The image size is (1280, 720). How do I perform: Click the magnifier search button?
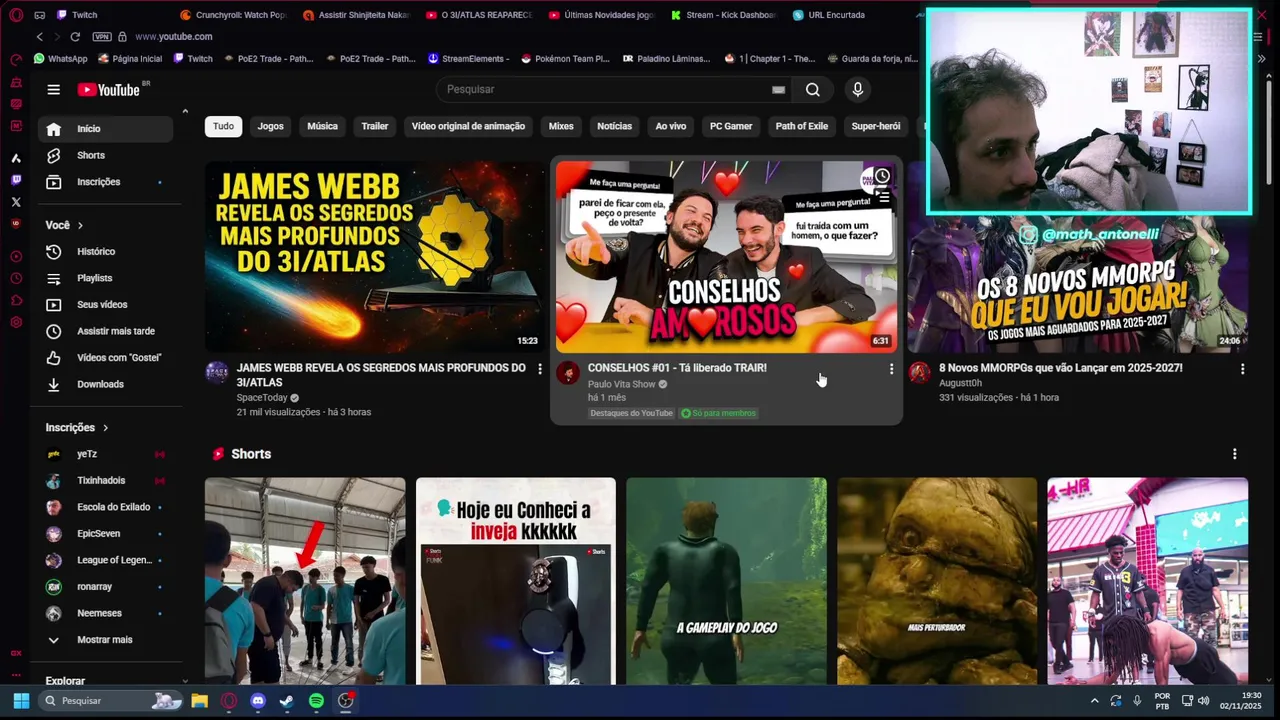813,89
